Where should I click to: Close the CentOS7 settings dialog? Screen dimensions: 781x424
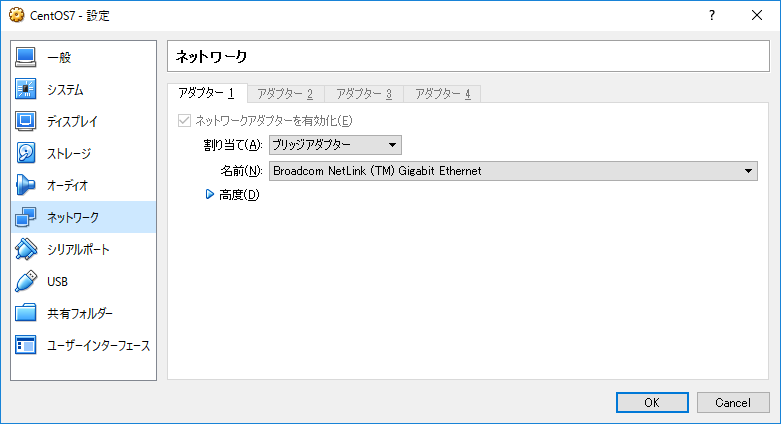tap(757, 15)
